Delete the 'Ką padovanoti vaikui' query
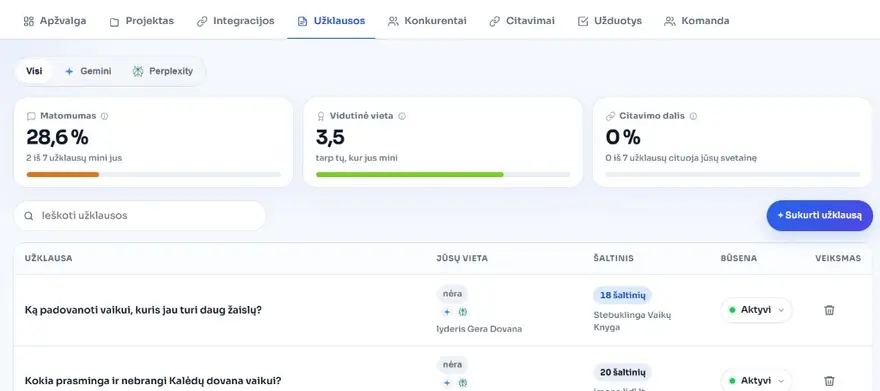This screenshot has width=880, height=391. [x=829, y=310]
